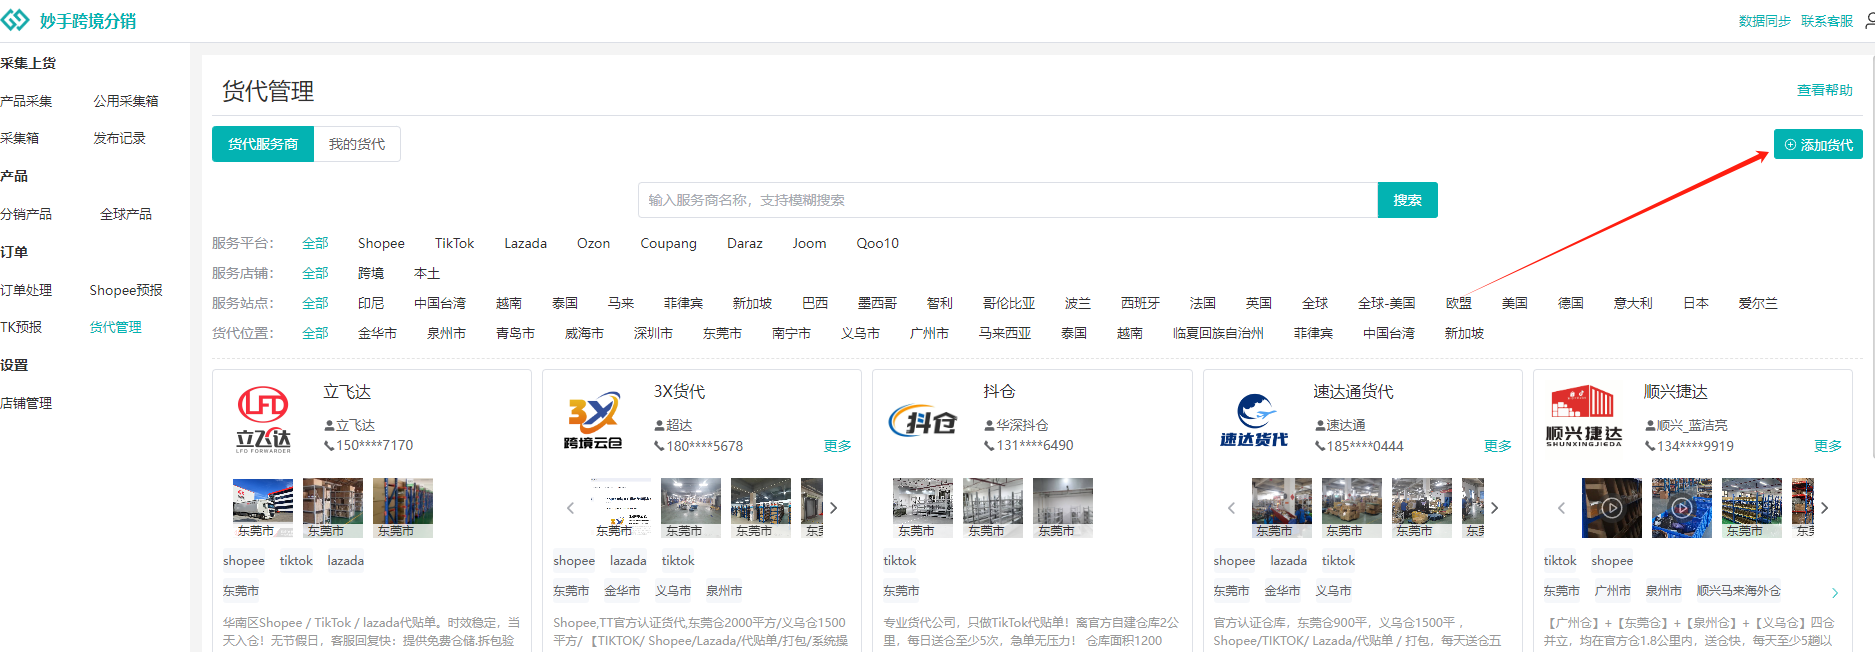Show previous warehouse photo for 3X货代
Image resolution: width=1875 pixels, height=652 pixels.
[571, 508]
